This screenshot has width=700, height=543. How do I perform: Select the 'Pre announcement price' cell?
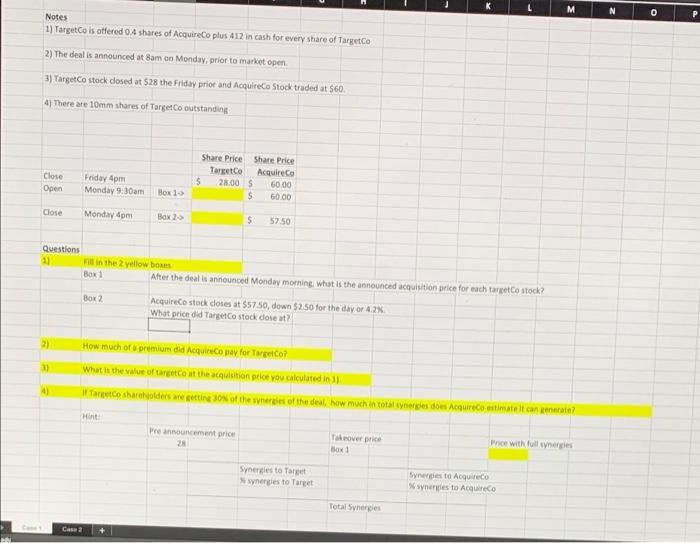(x=192, y=432)
